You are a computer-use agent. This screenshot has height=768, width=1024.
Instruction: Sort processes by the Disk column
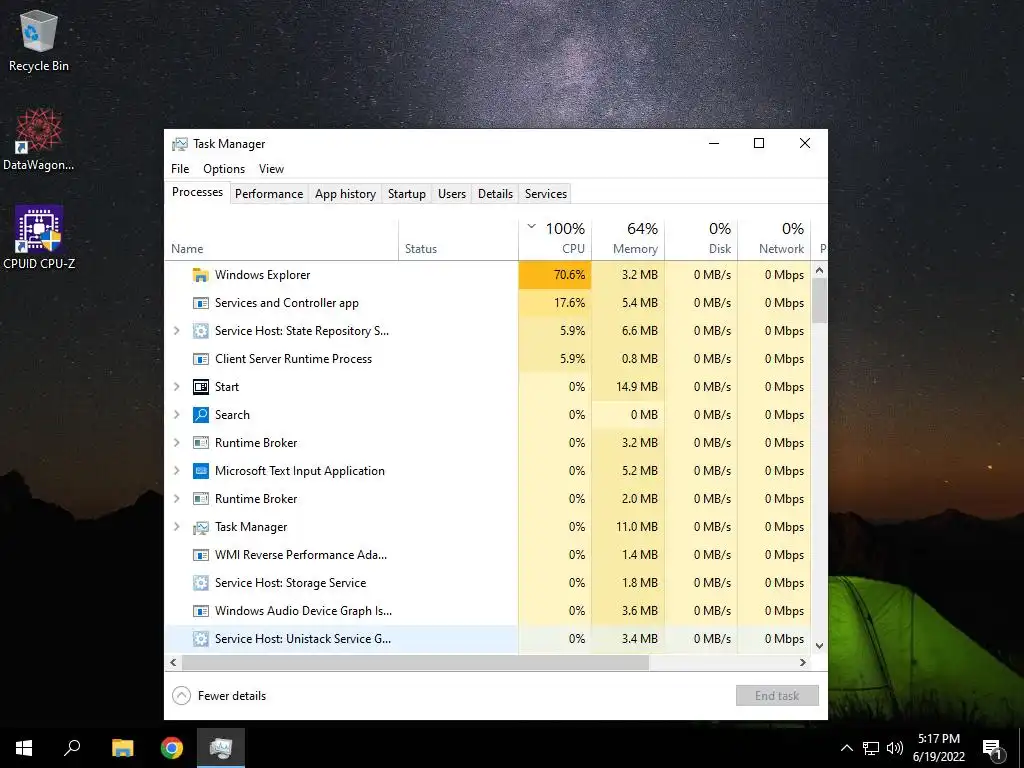(701, 239)
